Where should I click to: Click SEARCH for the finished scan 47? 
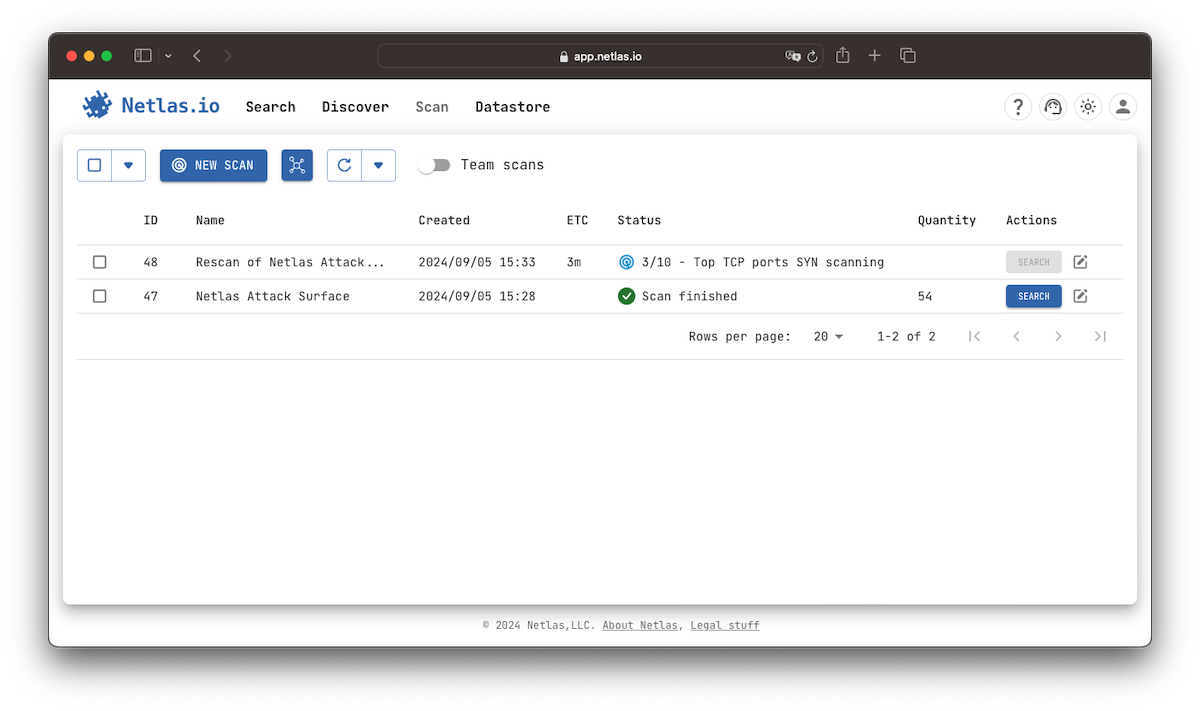pyautogui.click(x=1033, y=296)
